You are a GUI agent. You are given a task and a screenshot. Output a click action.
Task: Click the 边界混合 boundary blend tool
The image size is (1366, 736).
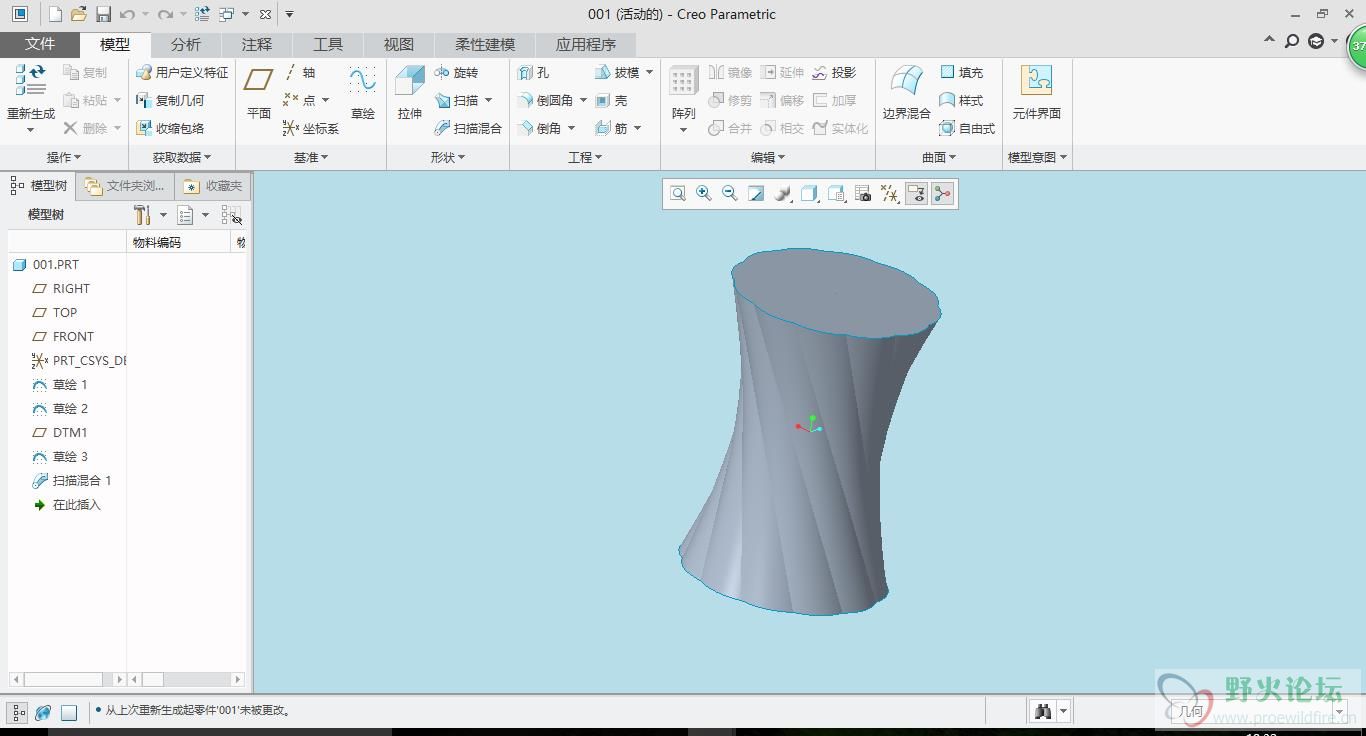tap(906, 93)
